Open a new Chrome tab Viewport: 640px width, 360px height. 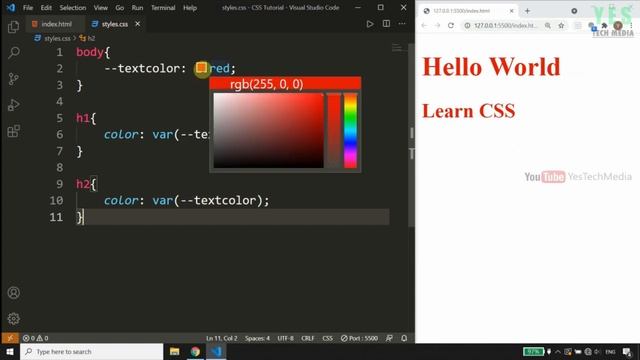click(x=527, y=11)
